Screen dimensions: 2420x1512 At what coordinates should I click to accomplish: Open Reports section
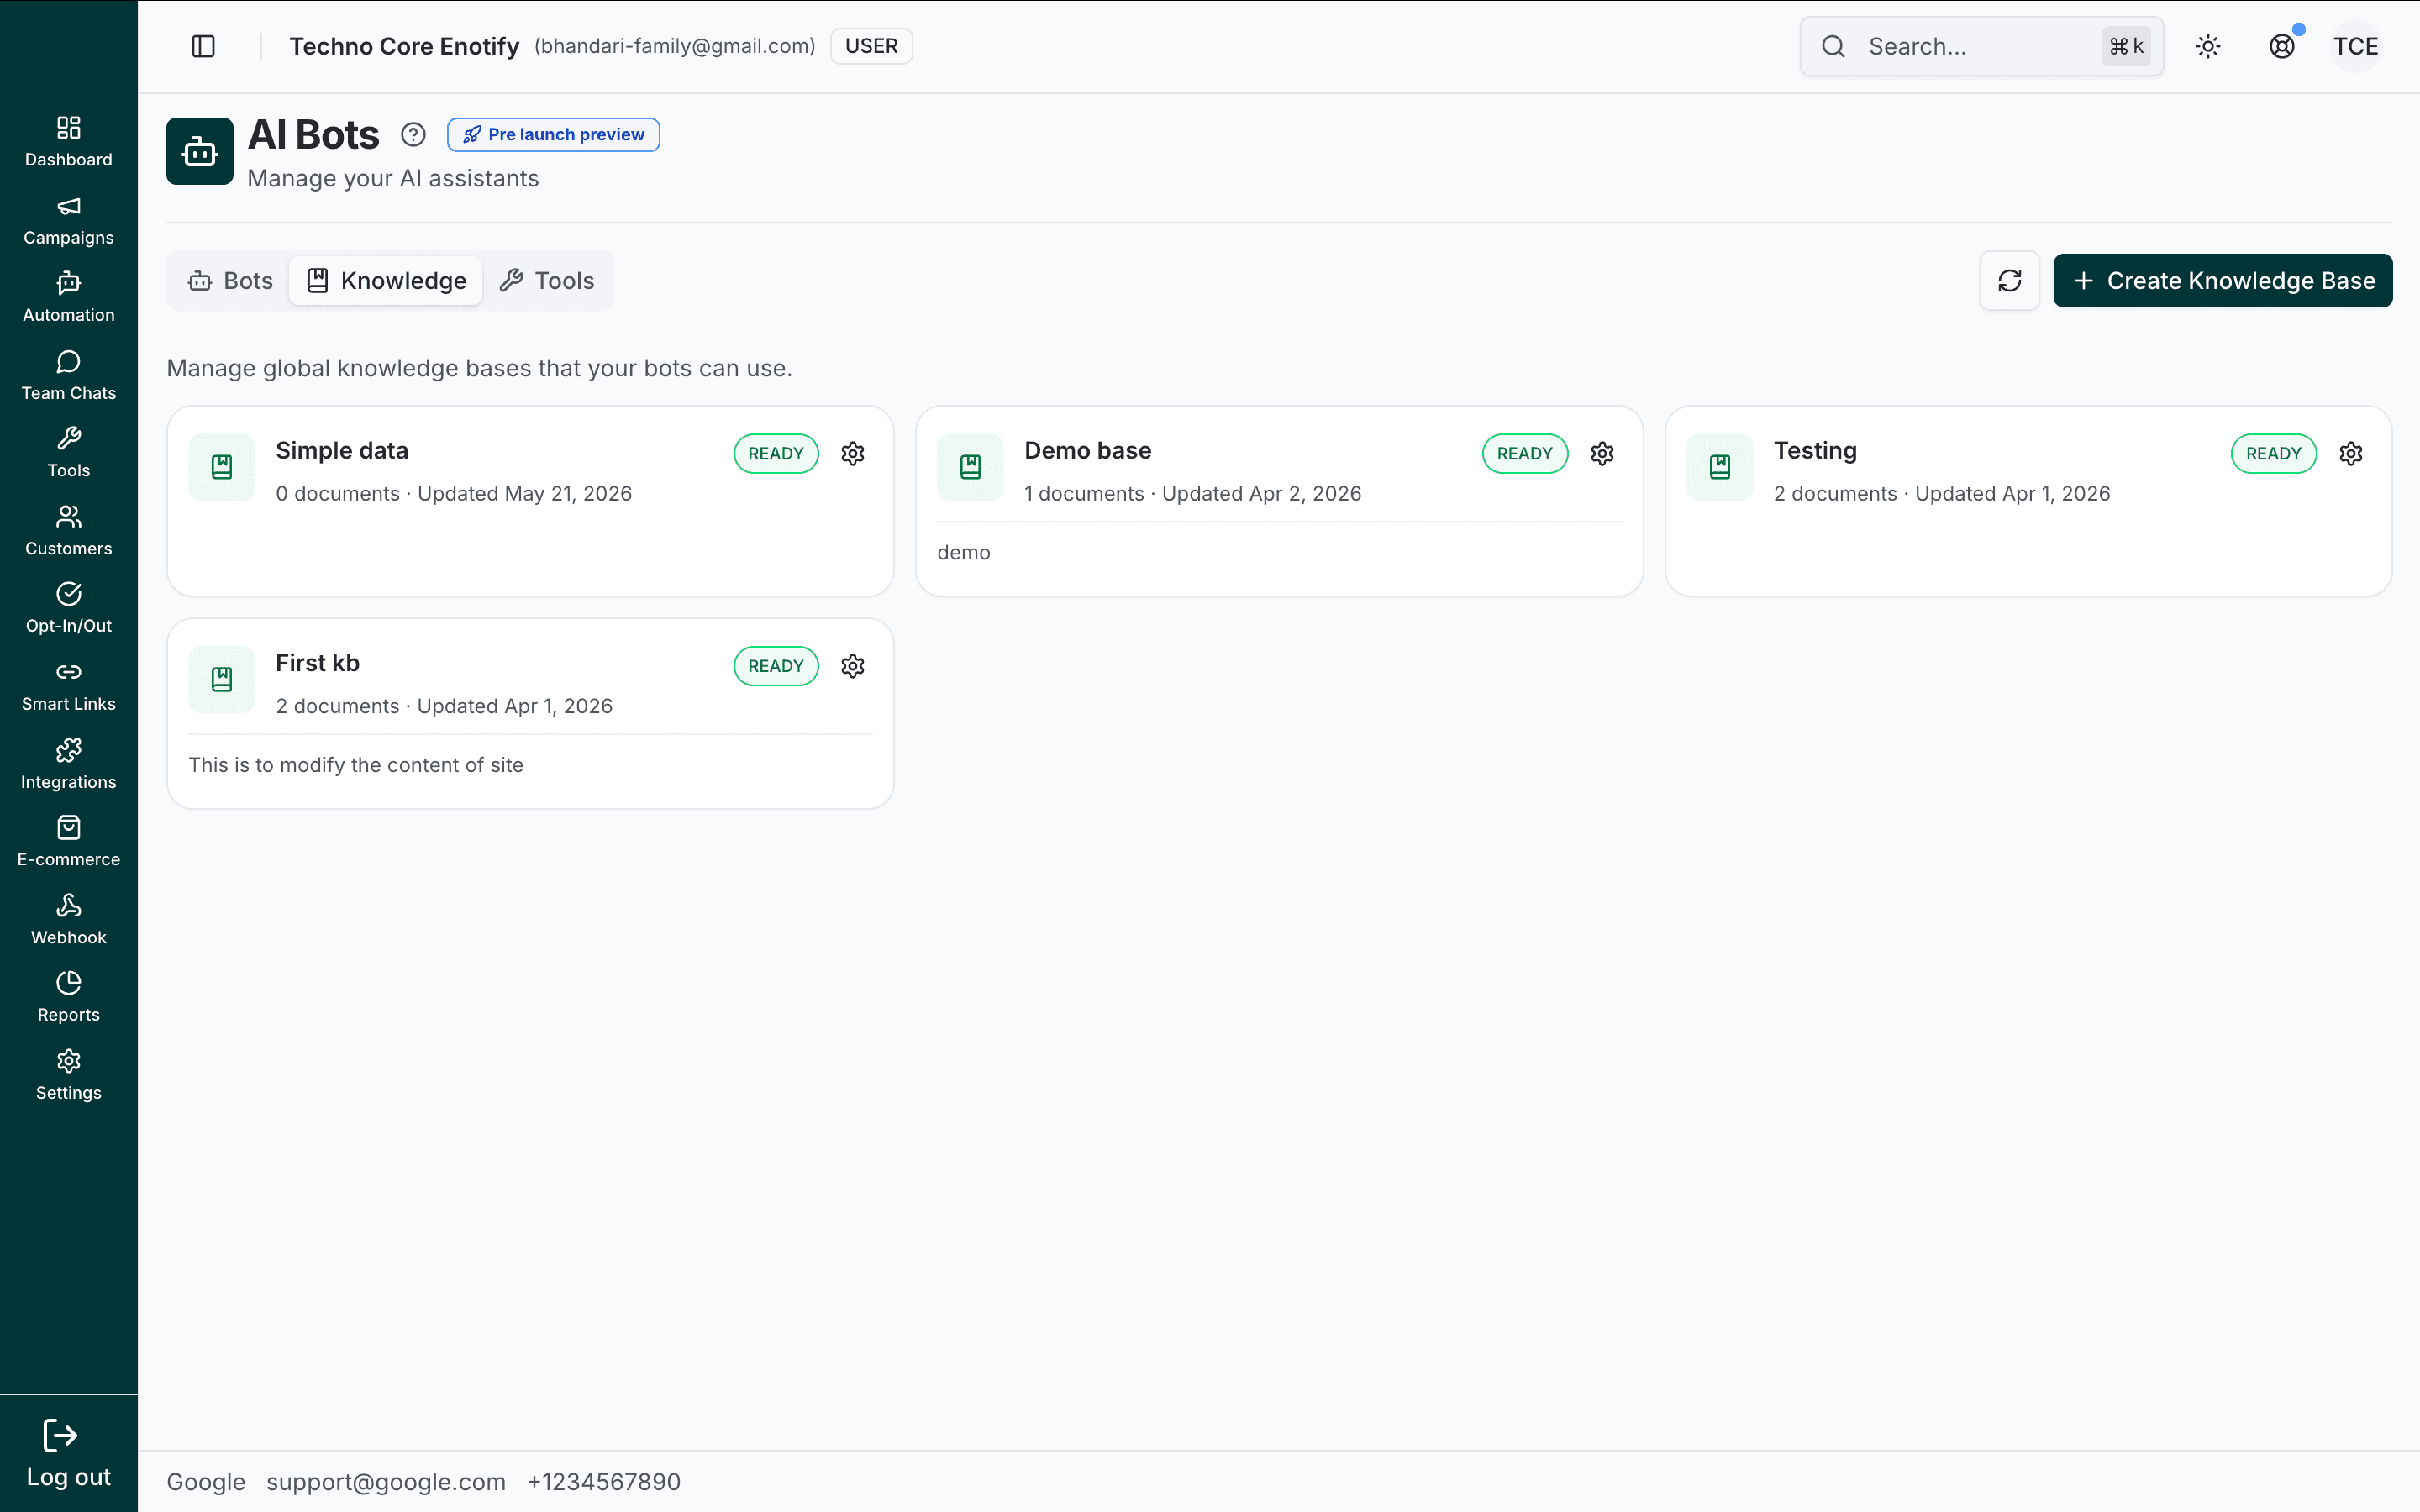[x=68, y=998]
